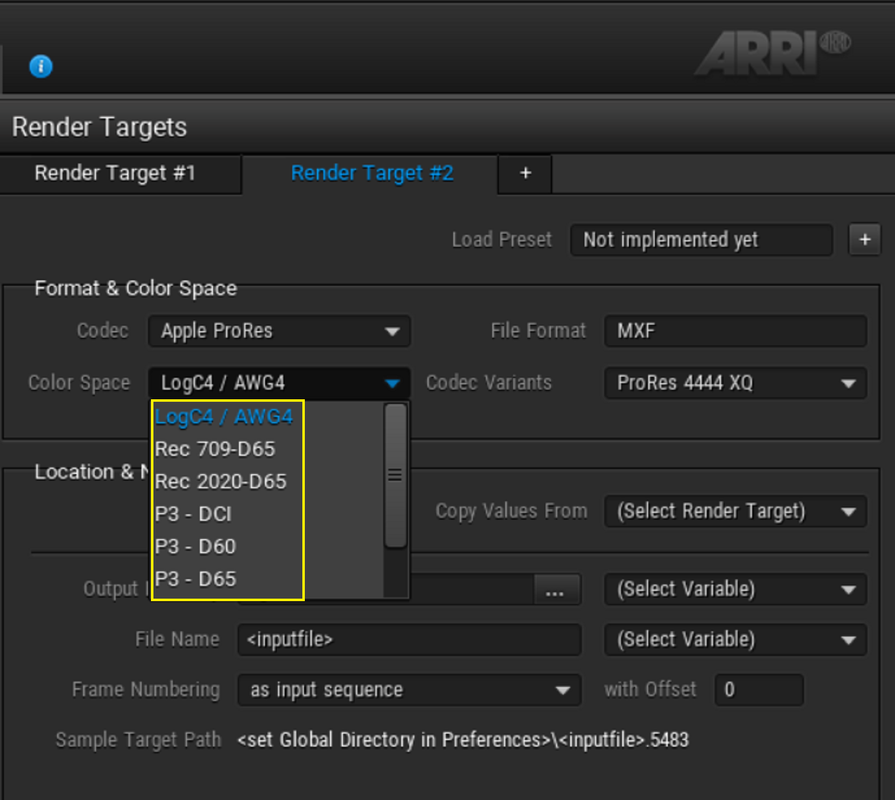Click the with Offset value field
This screenshot has height=800, width=895.
pos(759,690)
